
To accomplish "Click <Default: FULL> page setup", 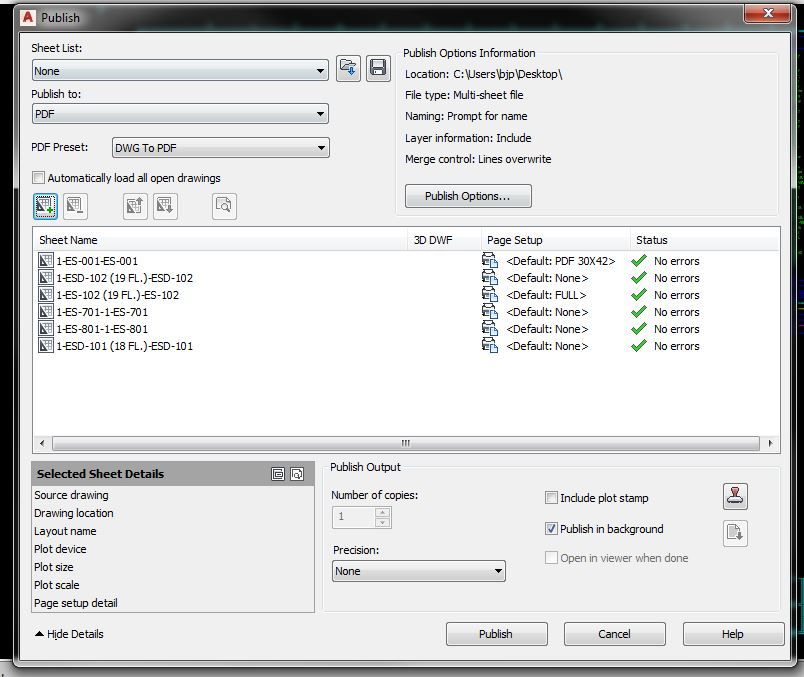I will point(546,294).
